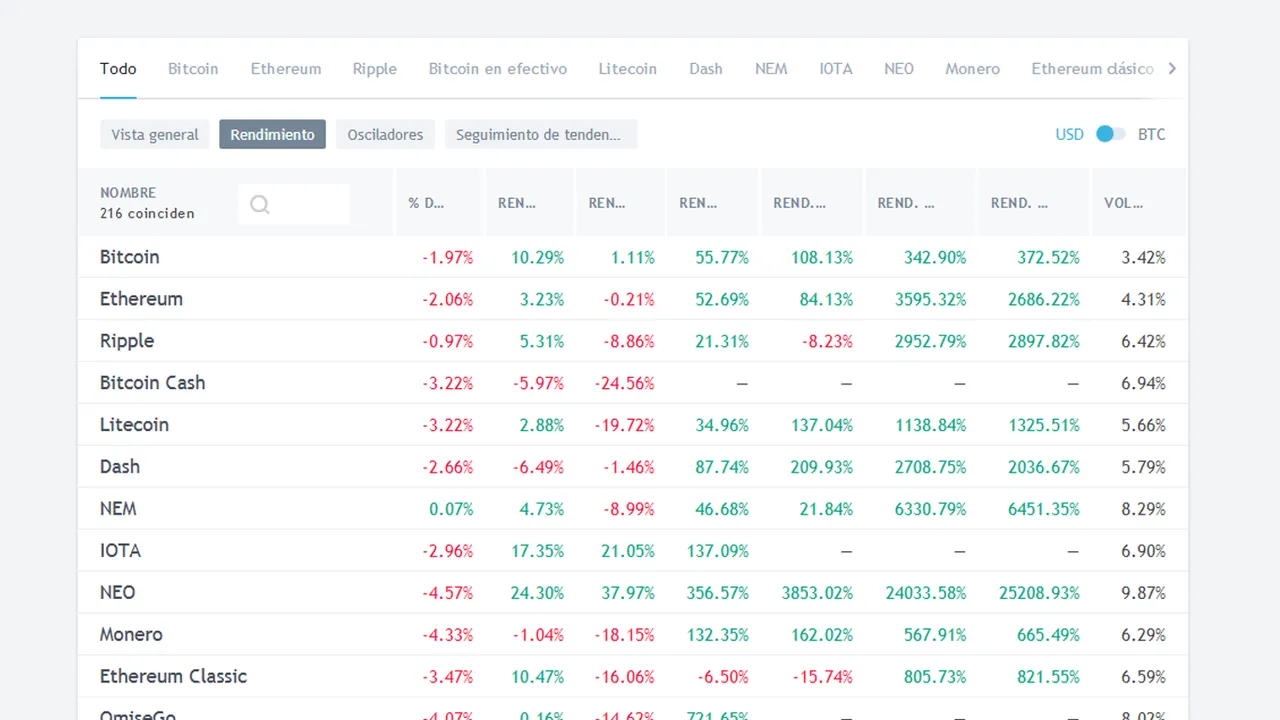Open the Ethereum row
Screen dimensions: 1280x720
pos(633,299)
